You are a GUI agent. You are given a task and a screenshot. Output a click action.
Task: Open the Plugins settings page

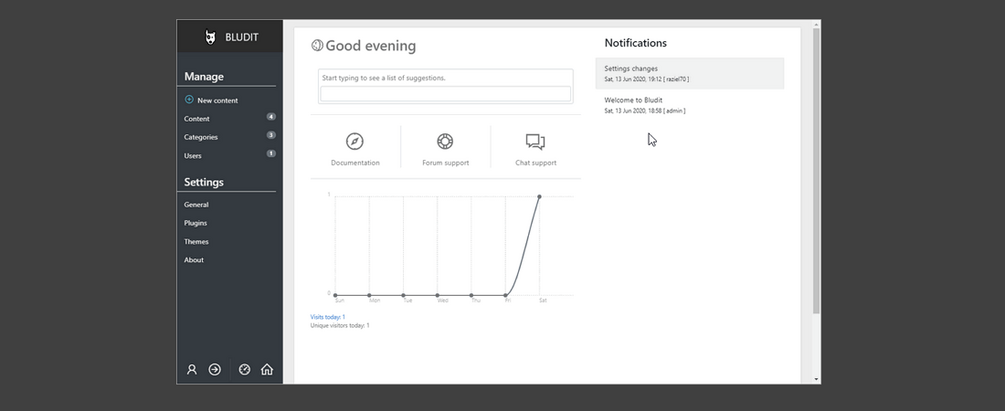[196, 223]
